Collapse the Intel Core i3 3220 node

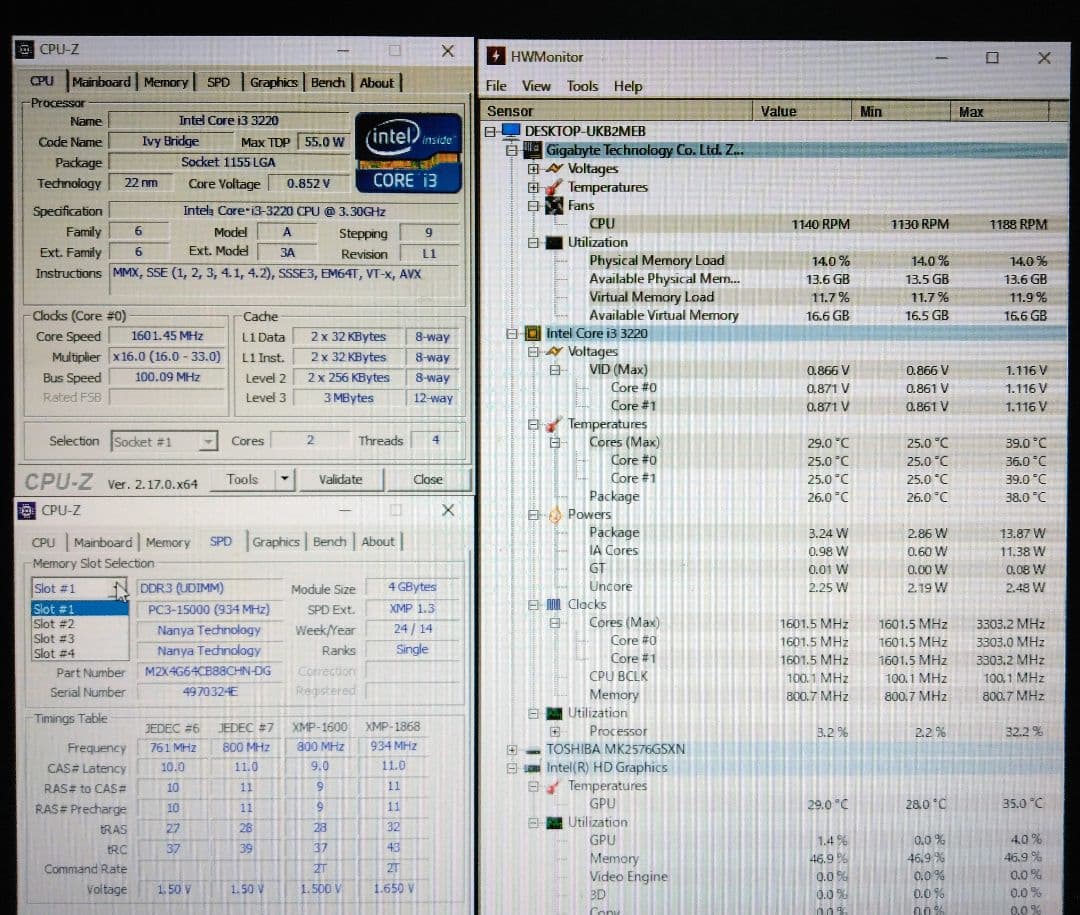coord(512,333)
